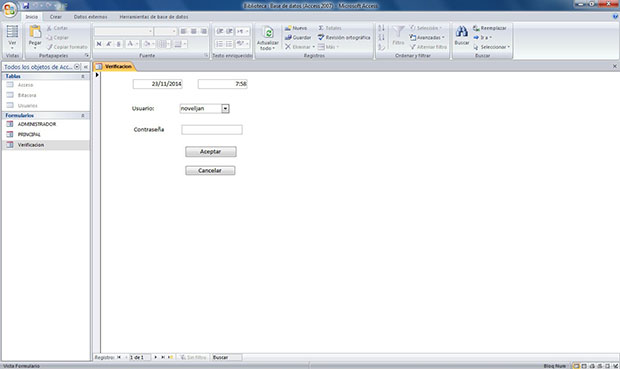Image resolution: width=620 pixels, height=369 pixels.
Task: Open the Más dropdown in Registros
Action: [329, 47]
